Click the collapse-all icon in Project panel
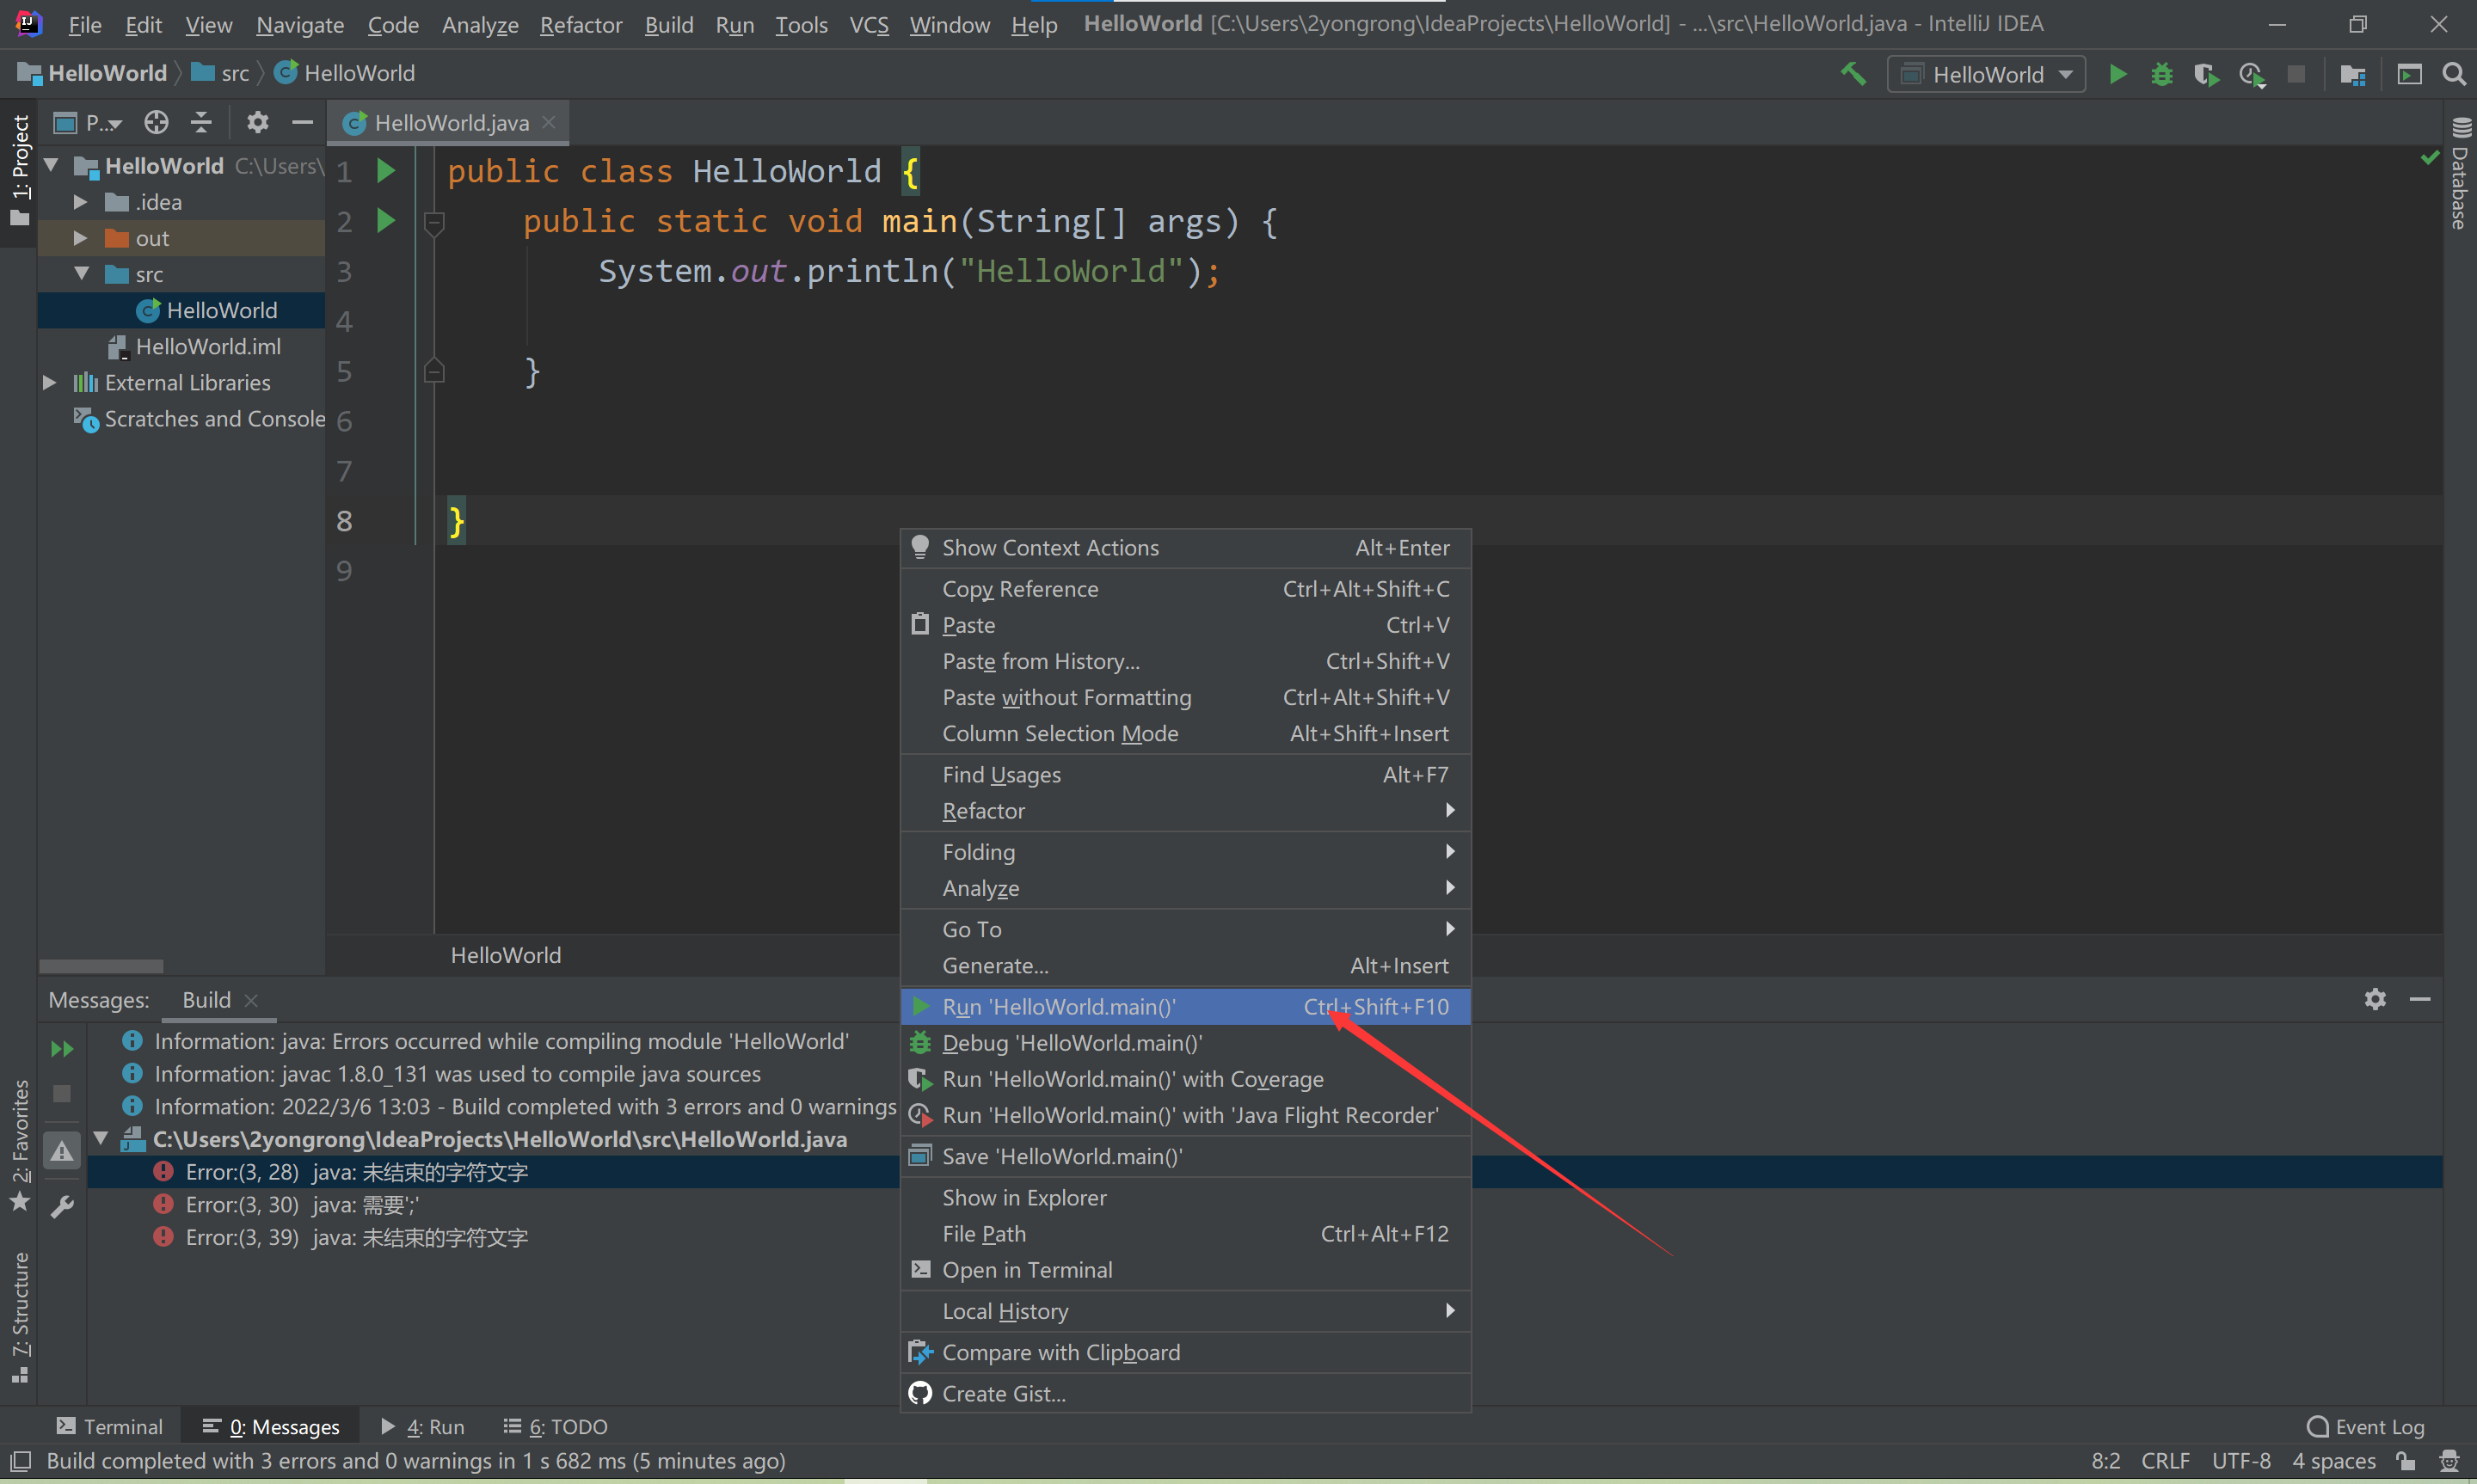This screenshot has width=2477, height=1484. (x=201, y=122)
